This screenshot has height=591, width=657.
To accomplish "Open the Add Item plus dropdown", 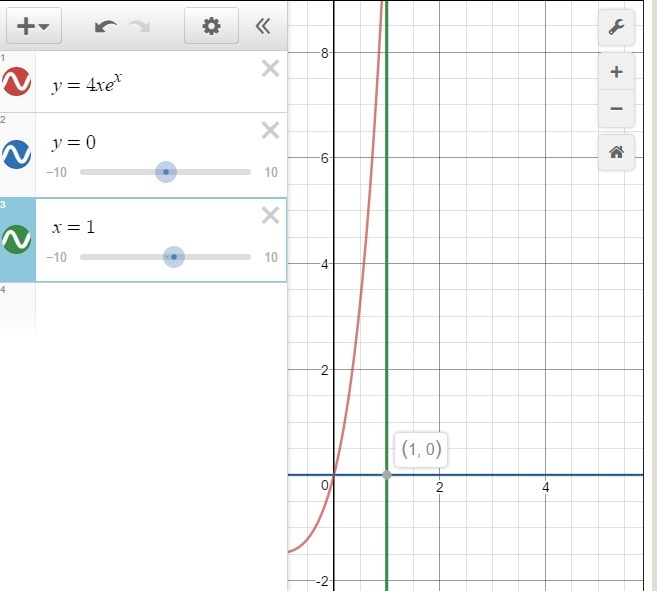I will click(x=34, y=27).
